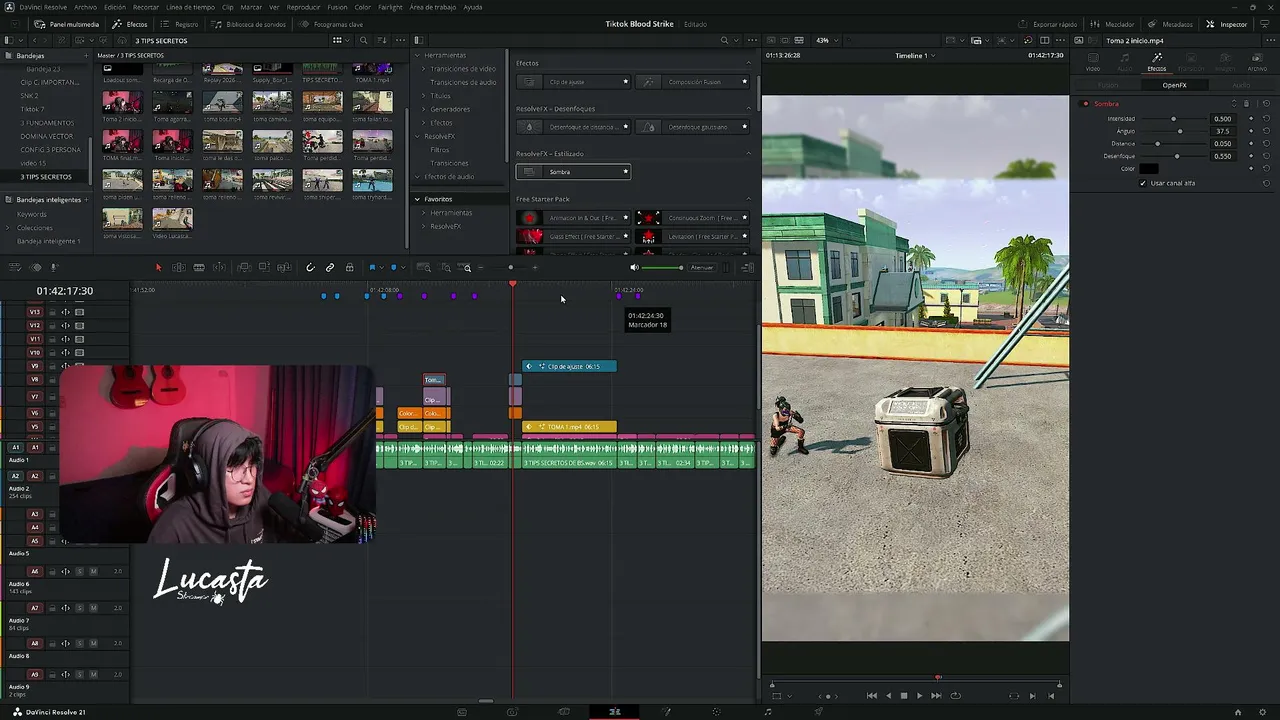The width and height of the screenshot is (1280, 720).
Task: Select the red arrow Selection mode tool
Action: click(x=158, y=267)
